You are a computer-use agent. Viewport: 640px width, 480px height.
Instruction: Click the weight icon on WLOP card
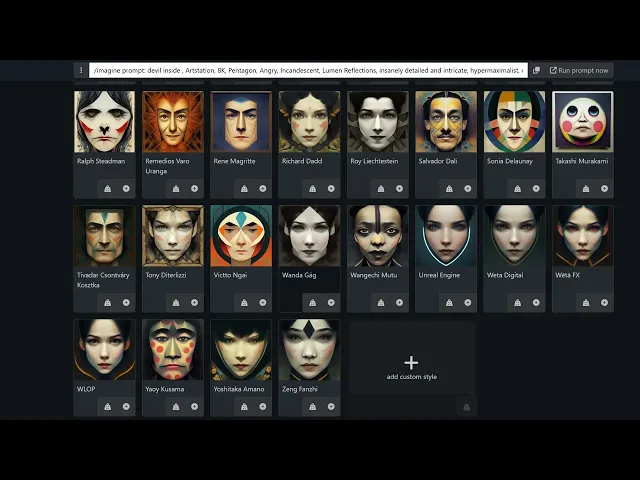coord(107,407)
